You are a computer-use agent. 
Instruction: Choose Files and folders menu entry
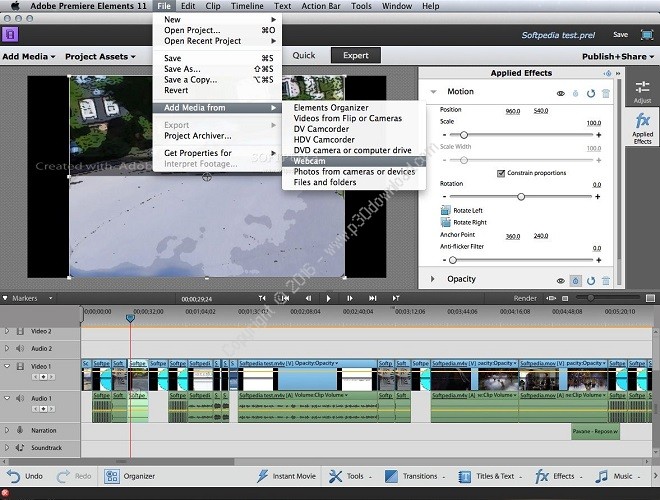click(354, 182)
